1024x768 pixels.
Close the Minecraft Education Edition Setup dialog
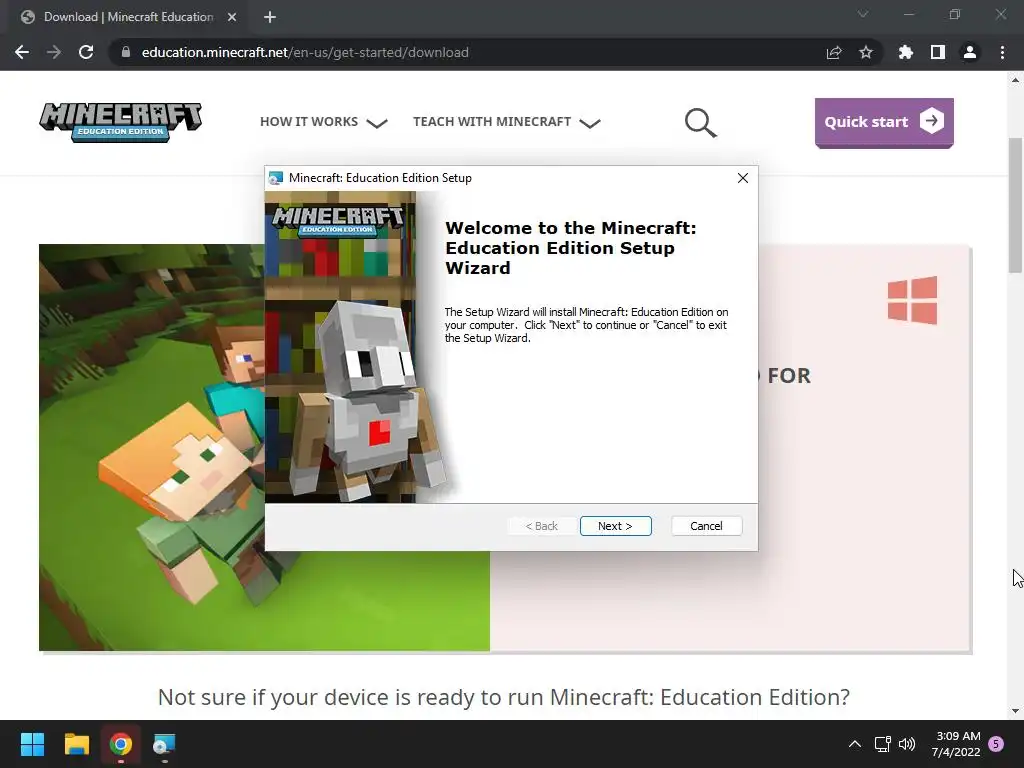coord(743,178)
